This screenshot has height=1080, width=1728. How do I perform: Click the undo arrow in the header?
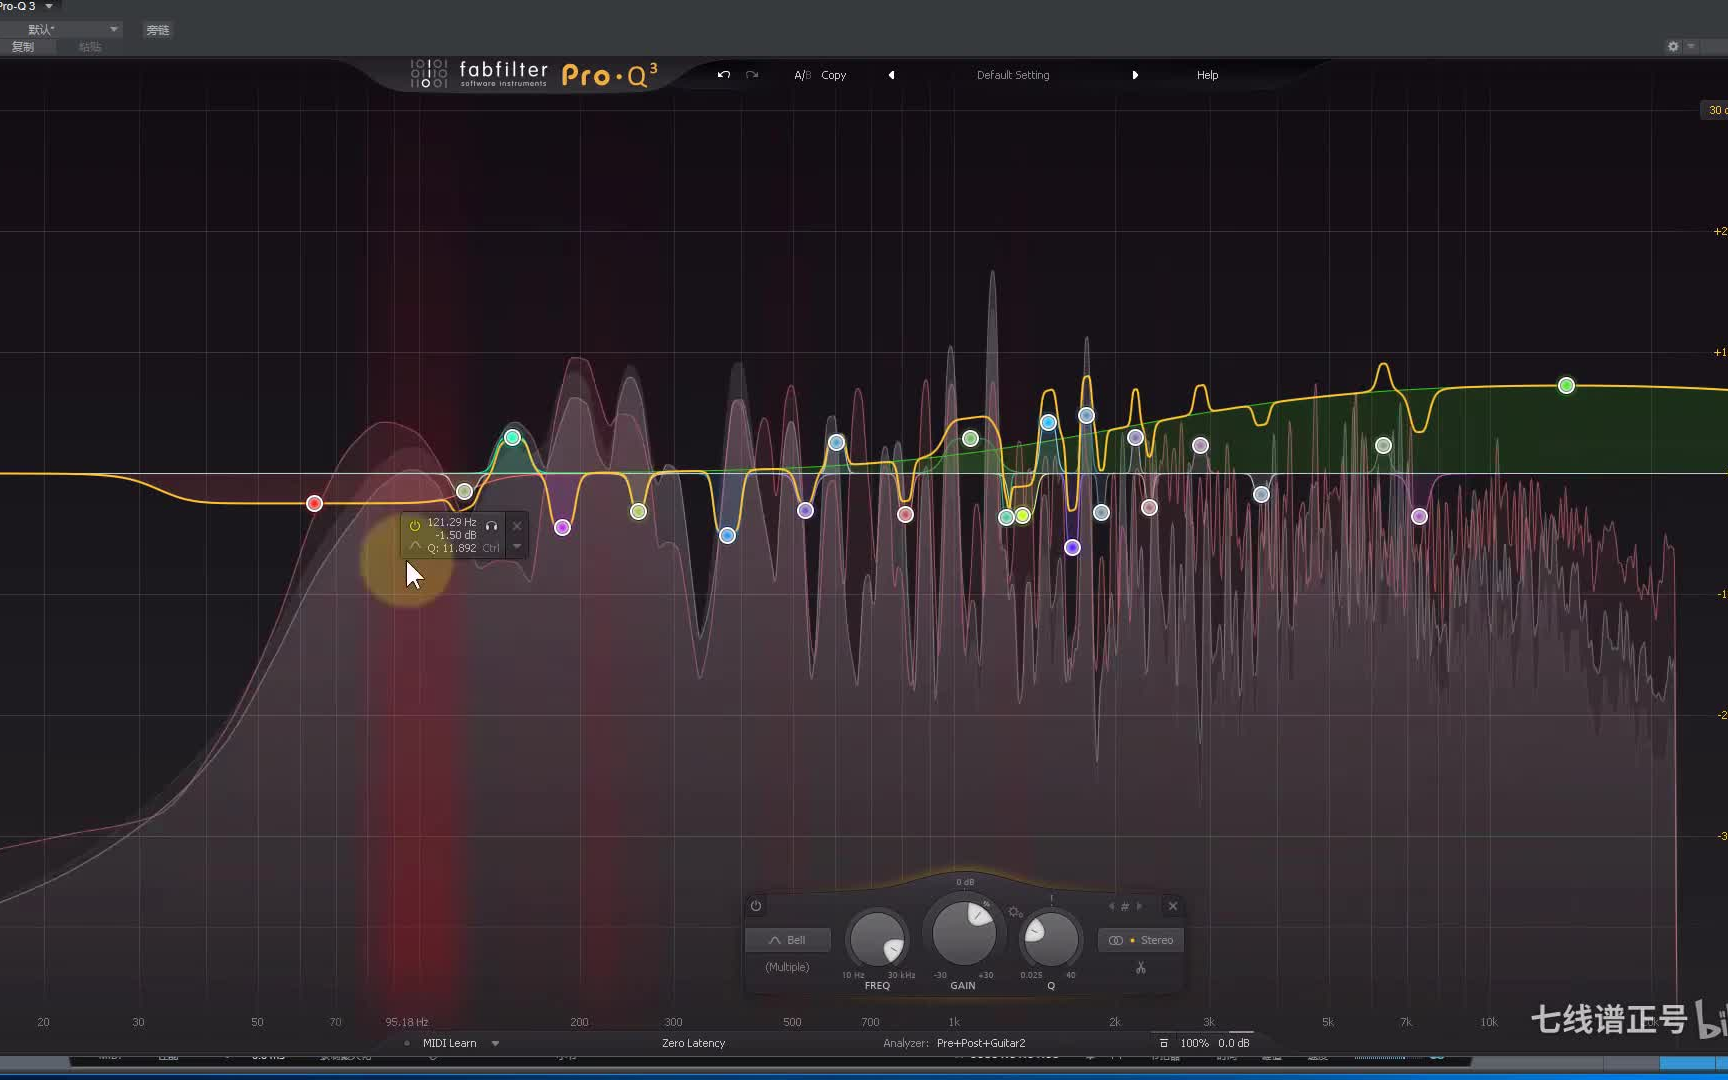click(x=722, y=75)
